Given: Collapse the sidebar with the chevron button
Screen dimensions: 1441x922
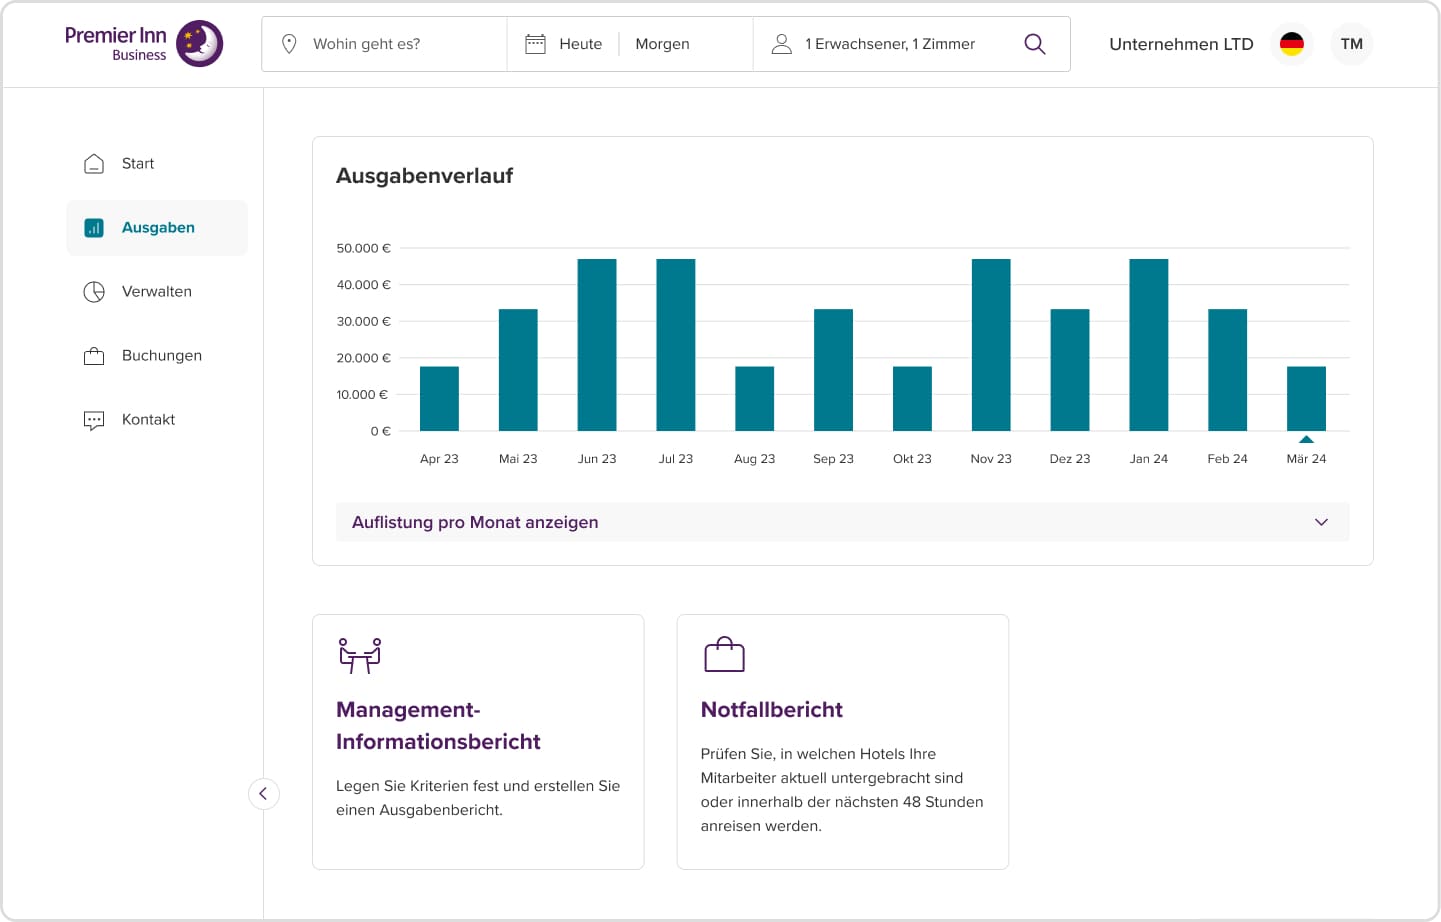Looking at the screenshot, I should (x=263, y=794).
